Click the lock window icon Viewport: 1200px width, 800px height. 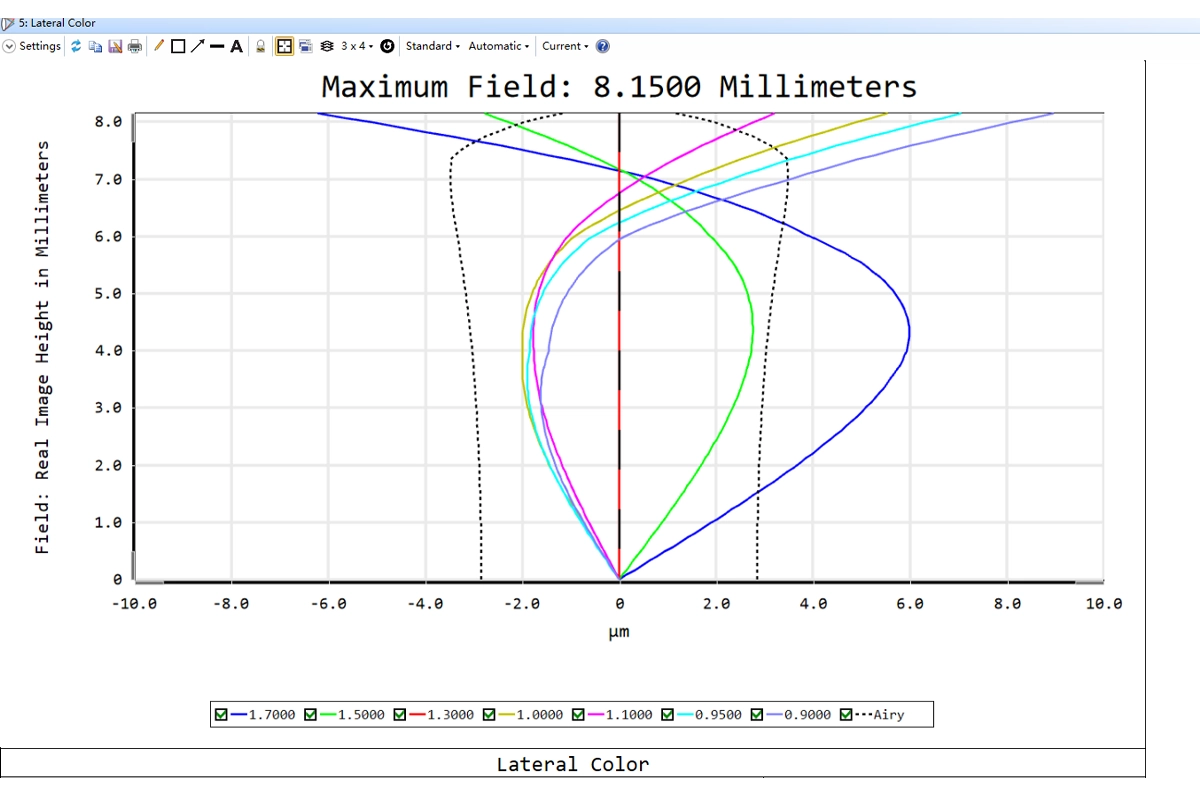pos(261,46)
